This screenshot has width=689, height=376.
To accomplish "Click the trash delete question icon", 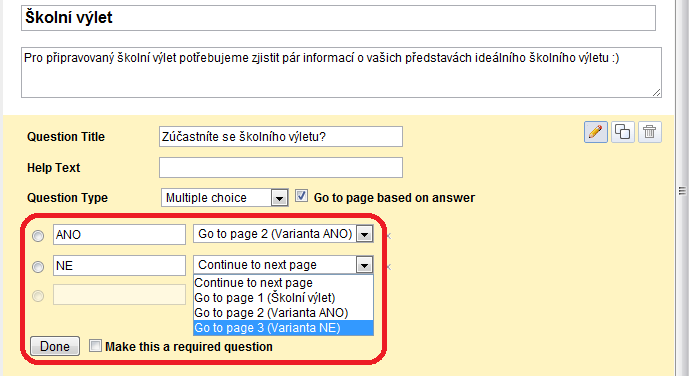I will tap(649, 132).
